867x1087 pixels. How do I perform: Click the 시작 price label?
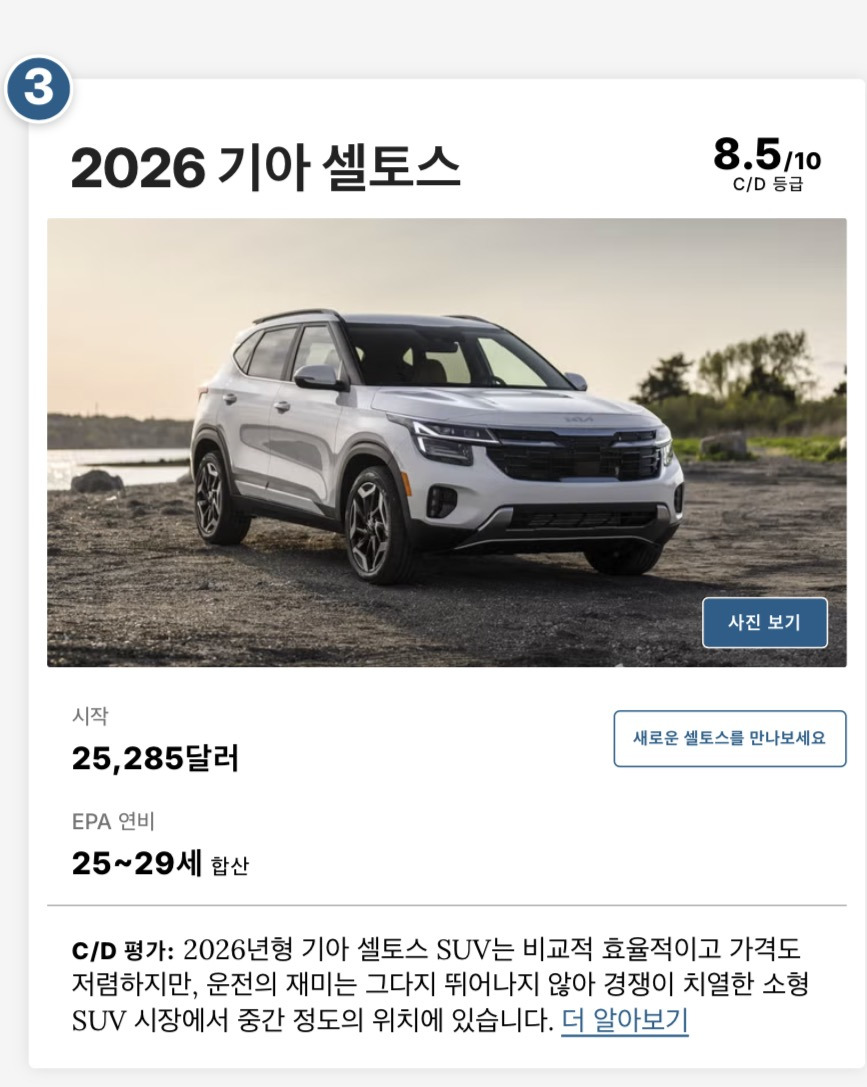tap(89, 715)
